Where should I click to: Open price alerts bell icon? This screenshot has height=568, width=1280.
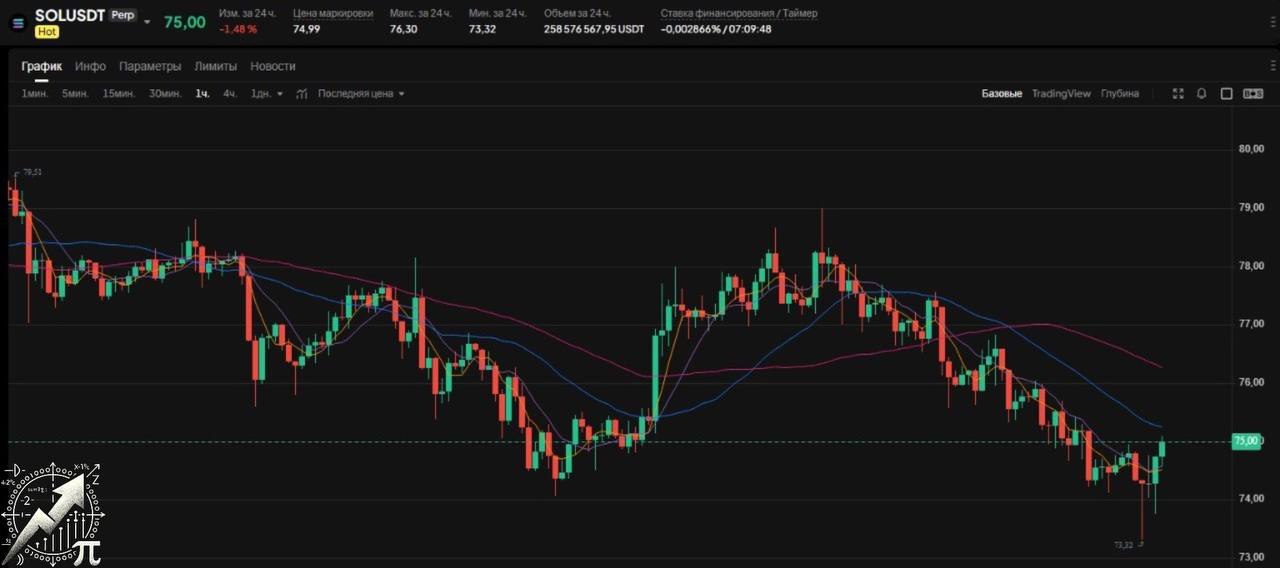[1201, 94]
